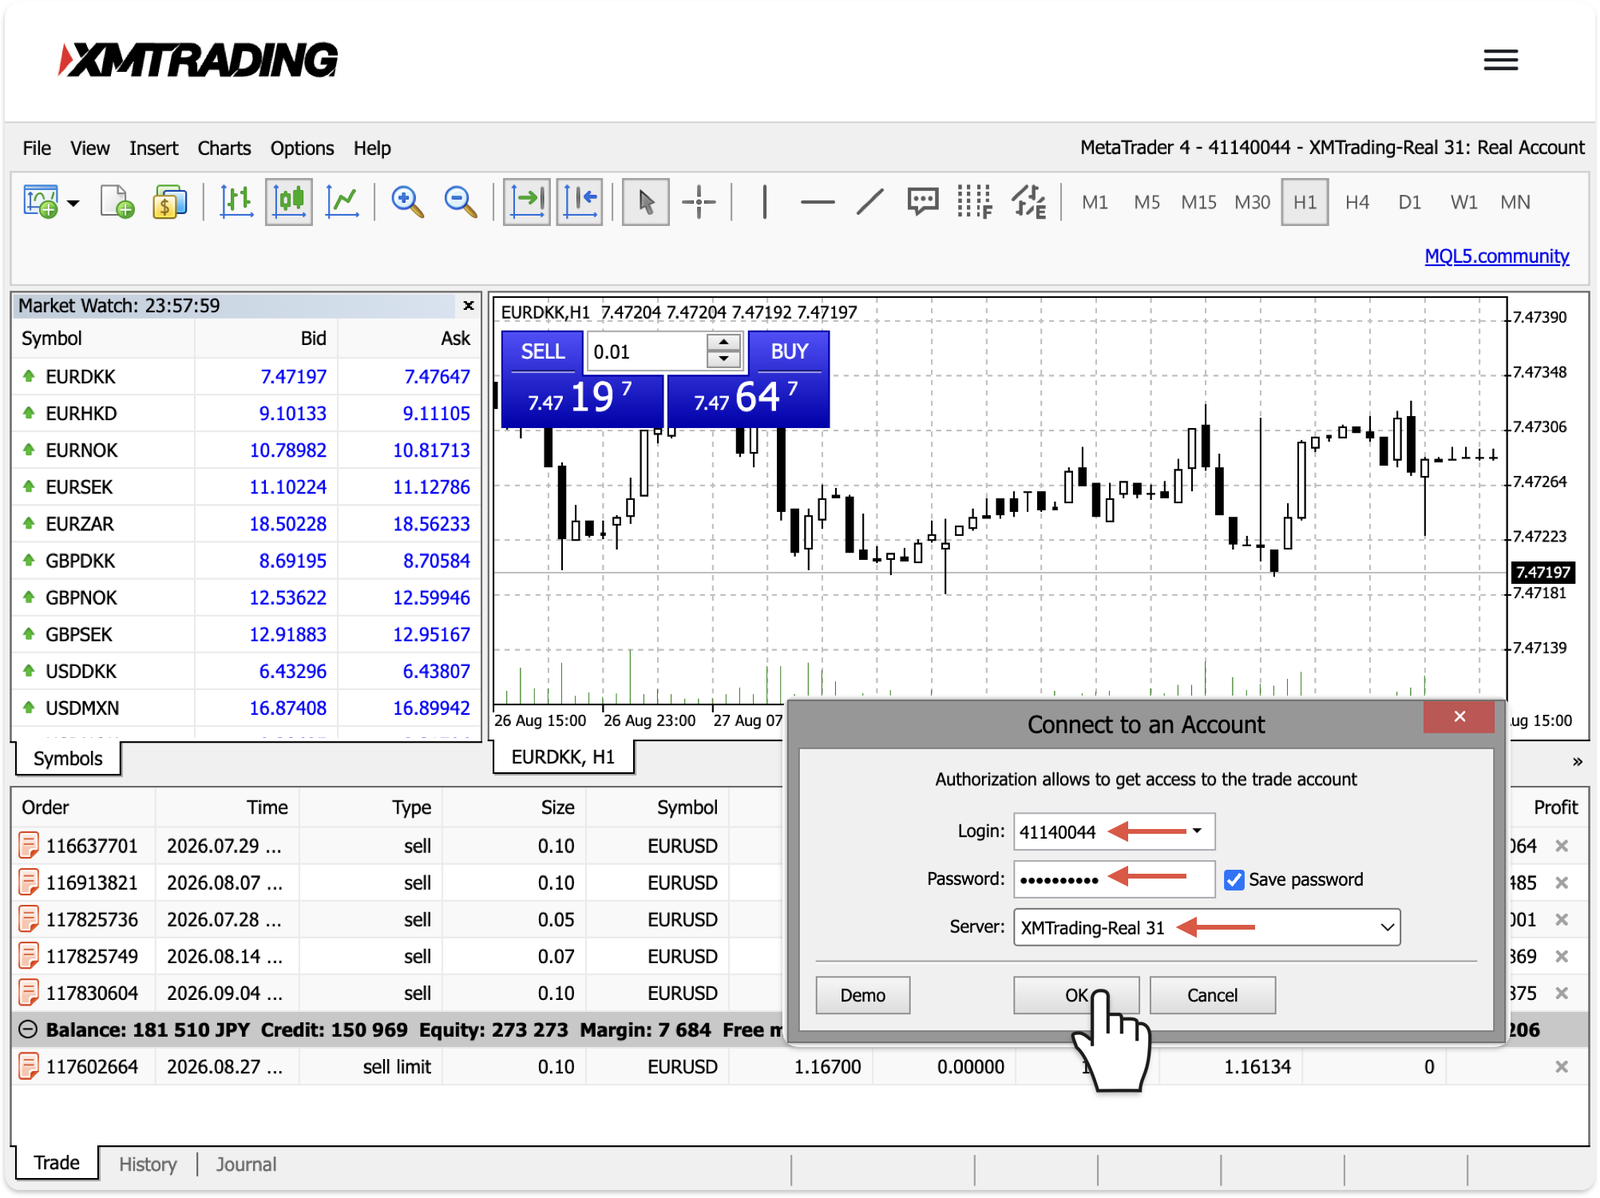The height and width of the screenshot is (1198, 1600).
Task: Open the New Order dollar icon
Action: tap(170, 202)
